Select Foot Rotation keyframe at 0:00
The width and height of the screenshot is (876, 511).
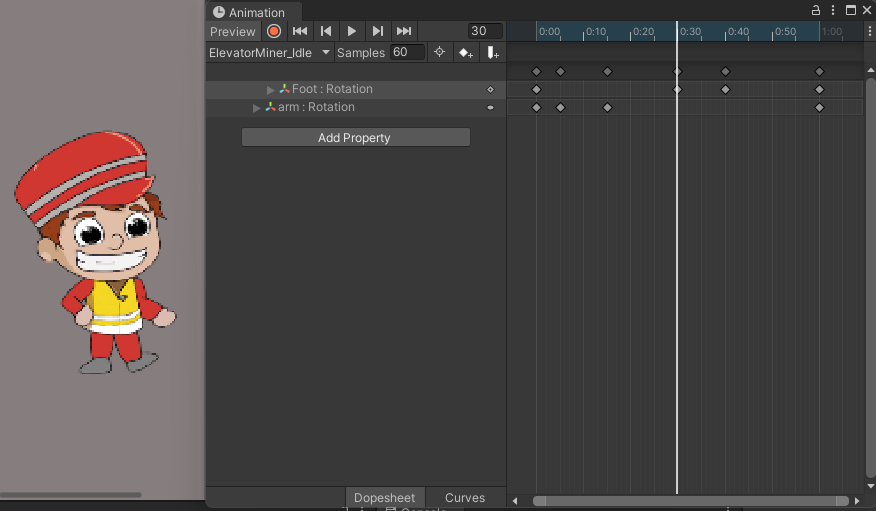(x=536, y=89)
